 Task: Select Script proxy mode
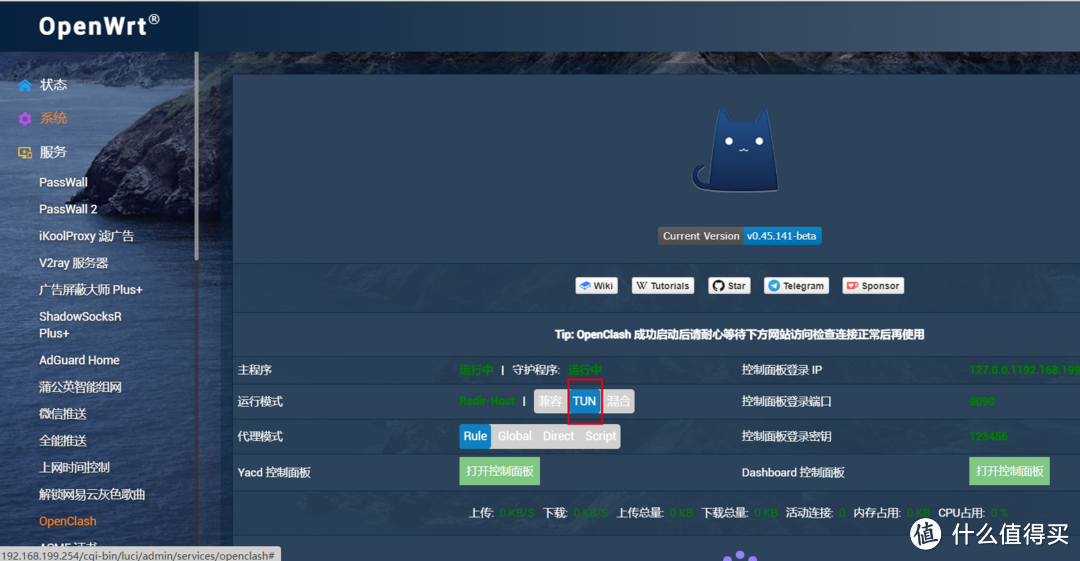tap(601, 436)
